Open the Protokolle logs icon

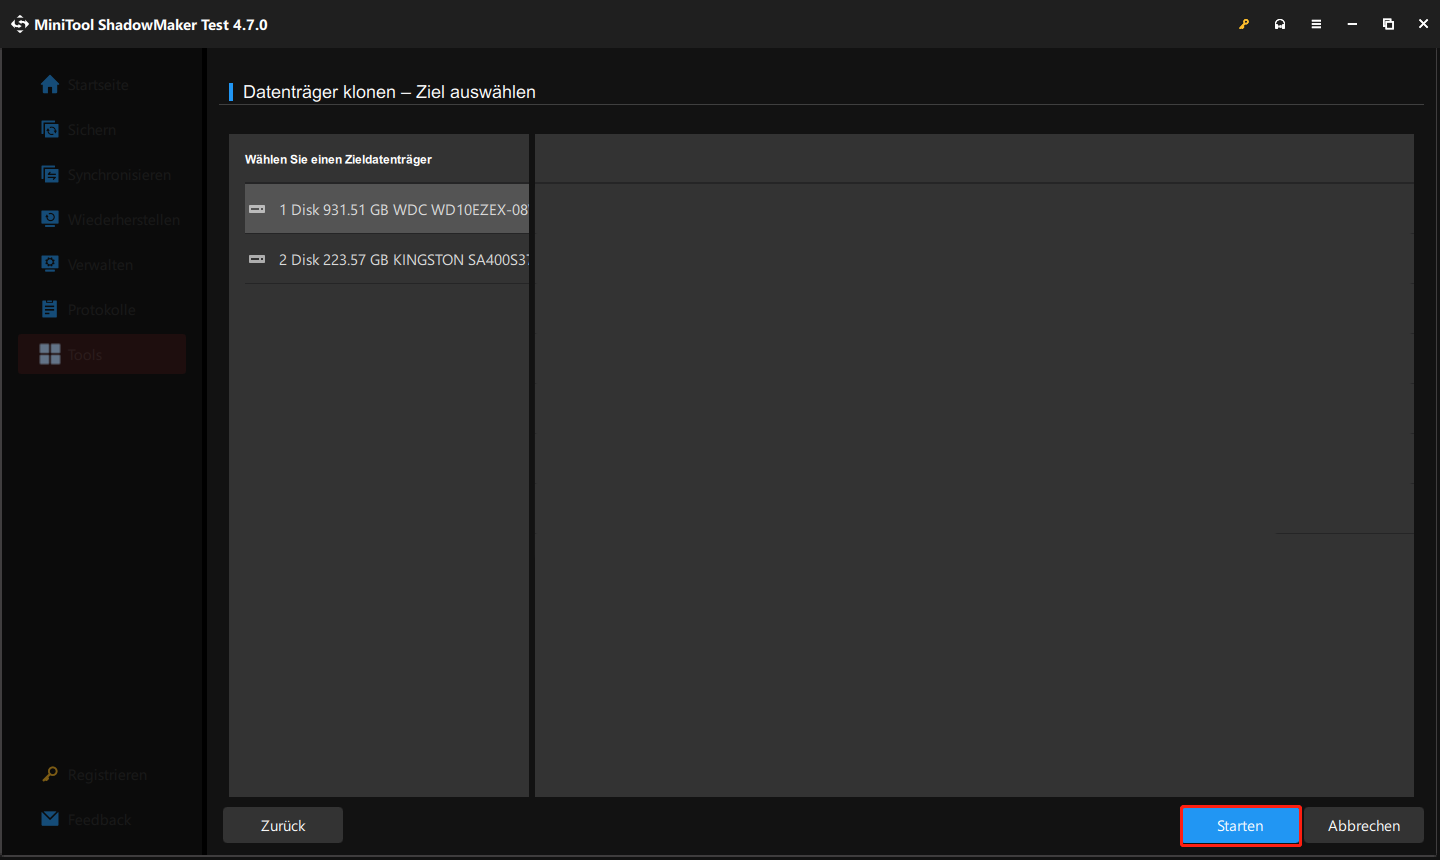coord(50,309)
